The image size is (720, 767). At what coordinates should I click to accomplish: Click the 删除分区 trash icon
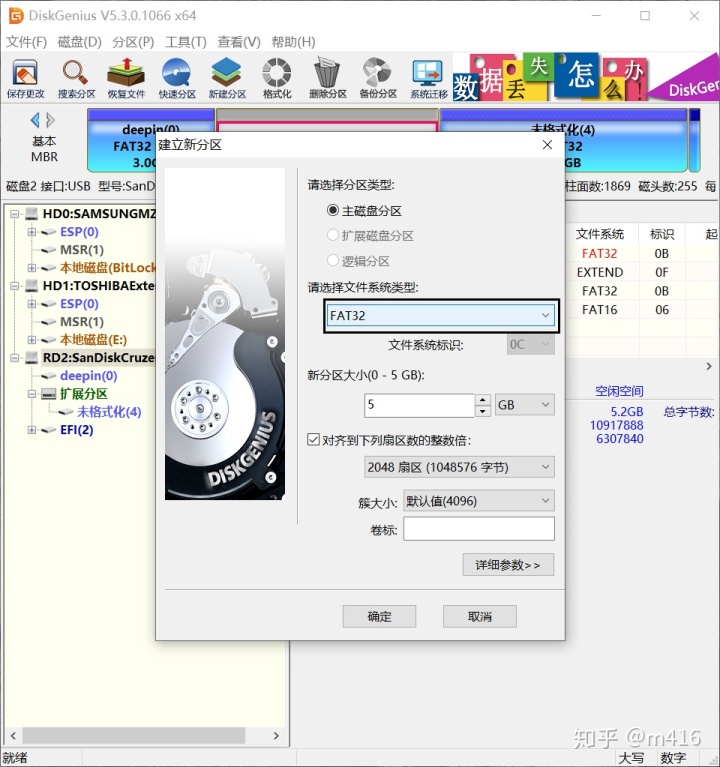tap(327, 78)
